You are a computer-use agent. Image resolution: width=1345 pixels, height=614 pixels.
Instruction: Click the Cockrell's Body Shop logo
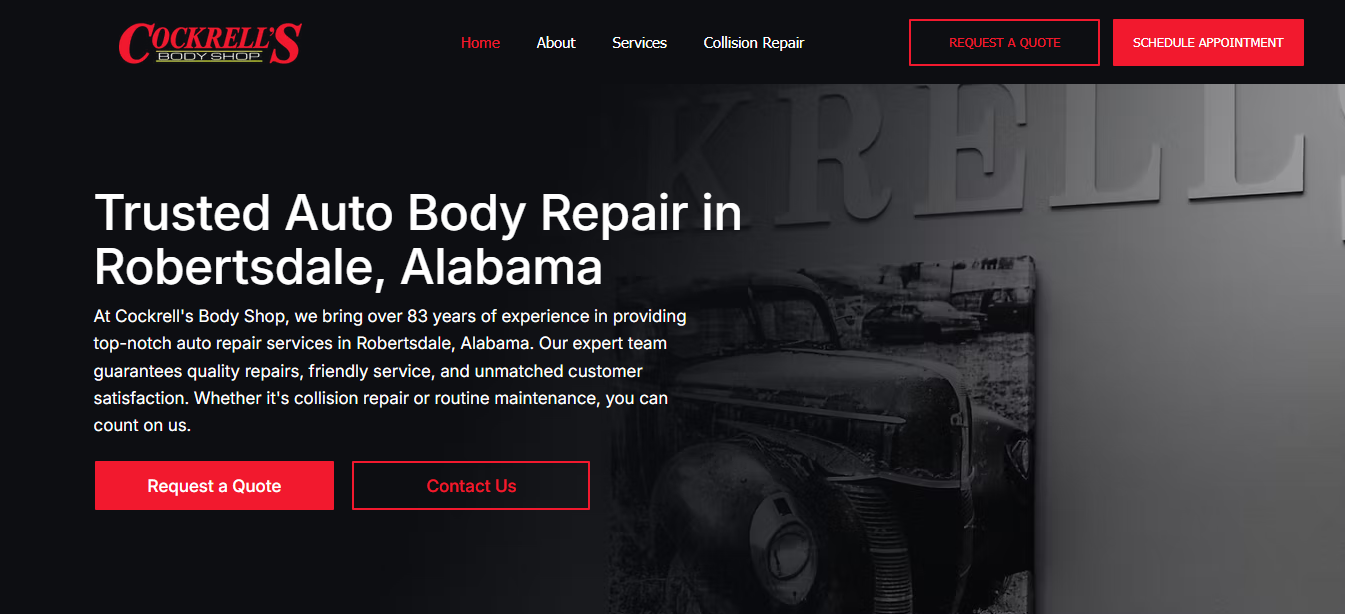pyautogui.click(x=210, y=44)
